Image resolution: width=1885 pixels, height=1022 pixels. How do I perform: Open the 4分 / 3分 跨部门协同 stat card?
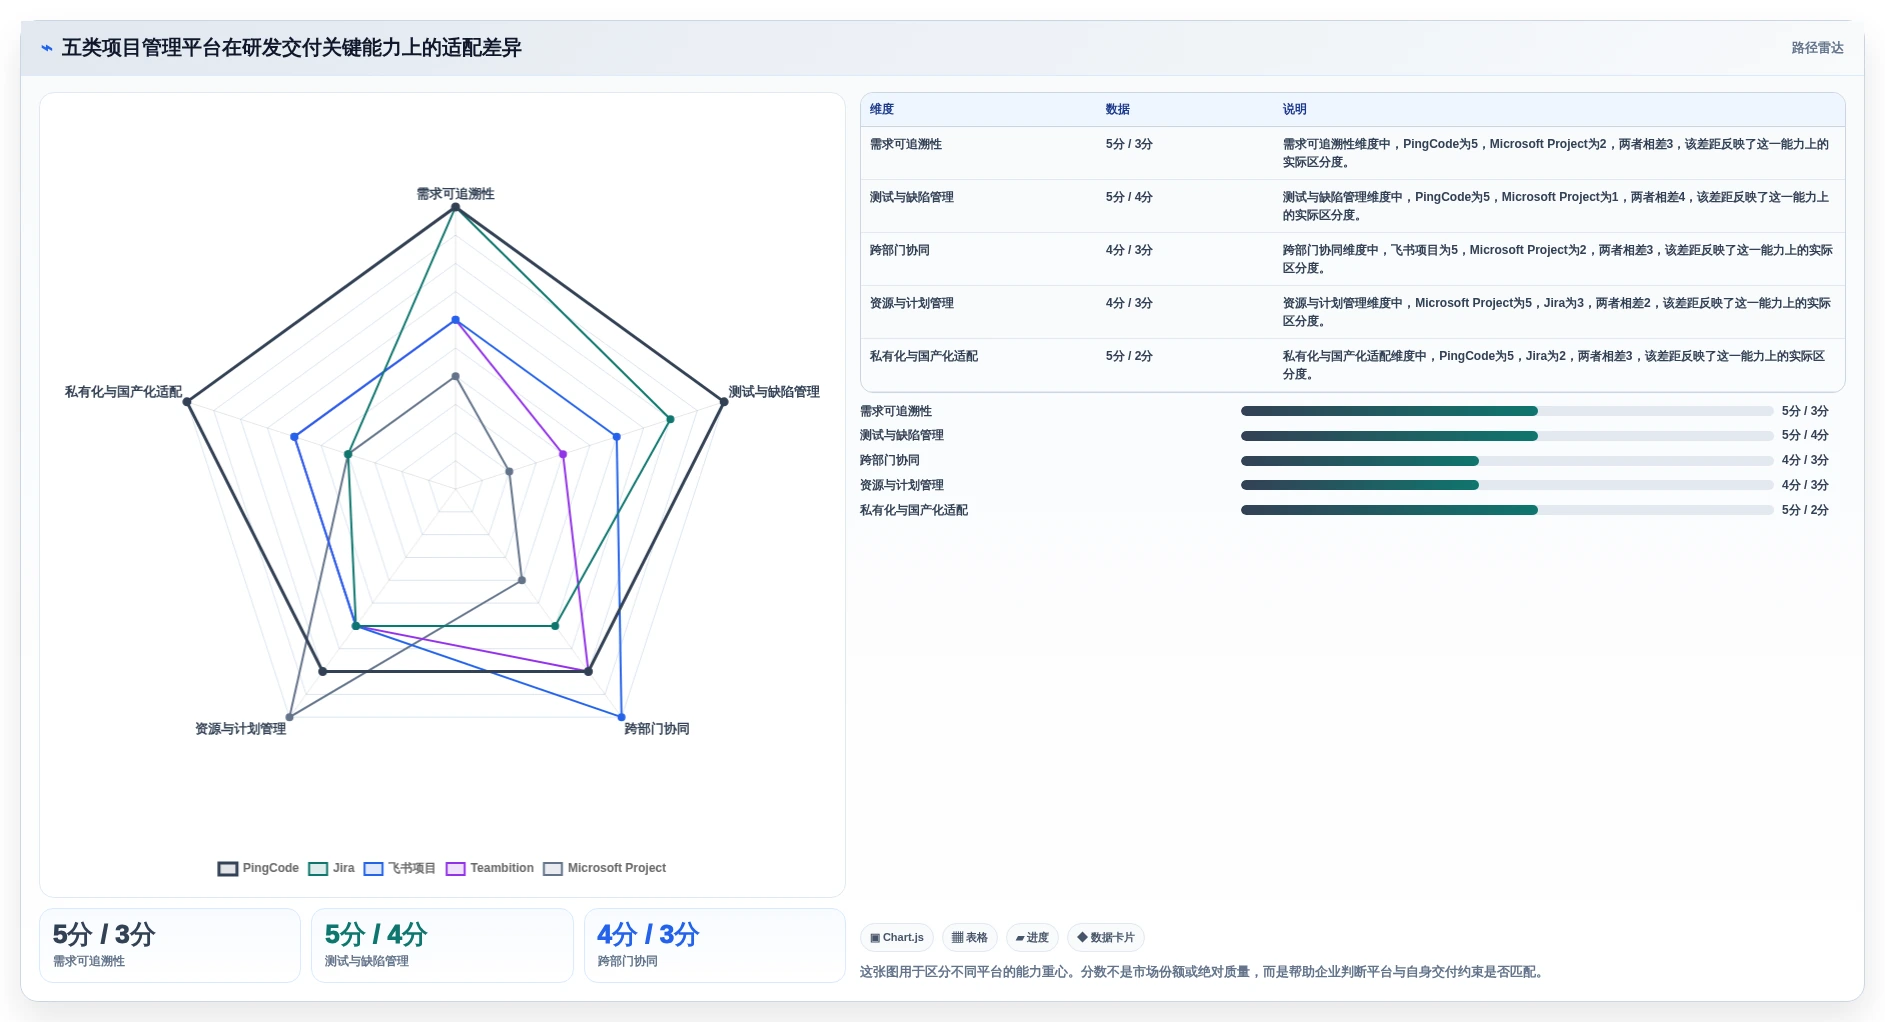(x=715, y=945)
